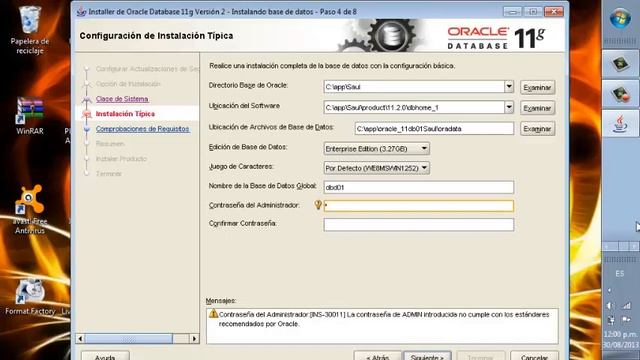The height and width of the screenshot is (360, 640).
Task: Click the password hint lightbulb icon
Action: pos(318,205)
